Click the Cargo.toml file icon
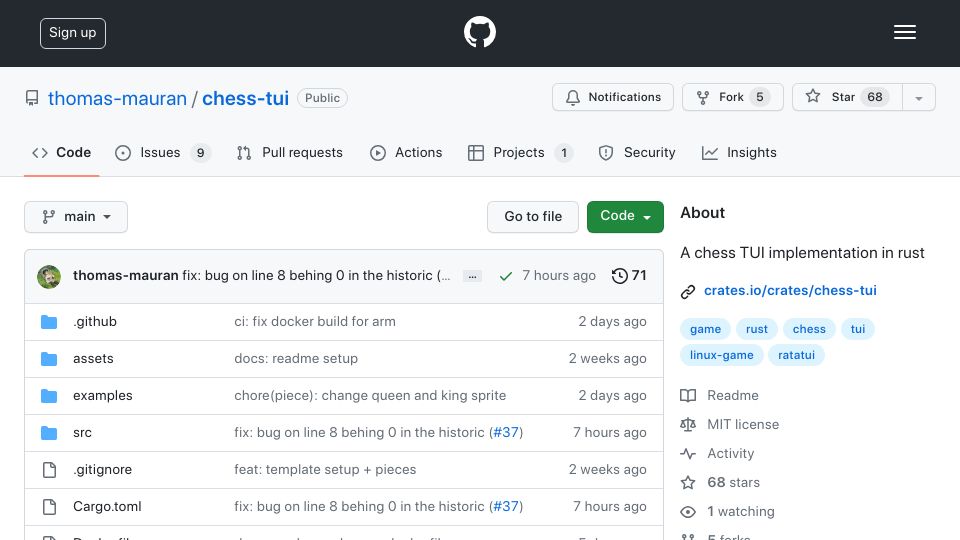Screen dimensions: 960x540 [49, 507]
